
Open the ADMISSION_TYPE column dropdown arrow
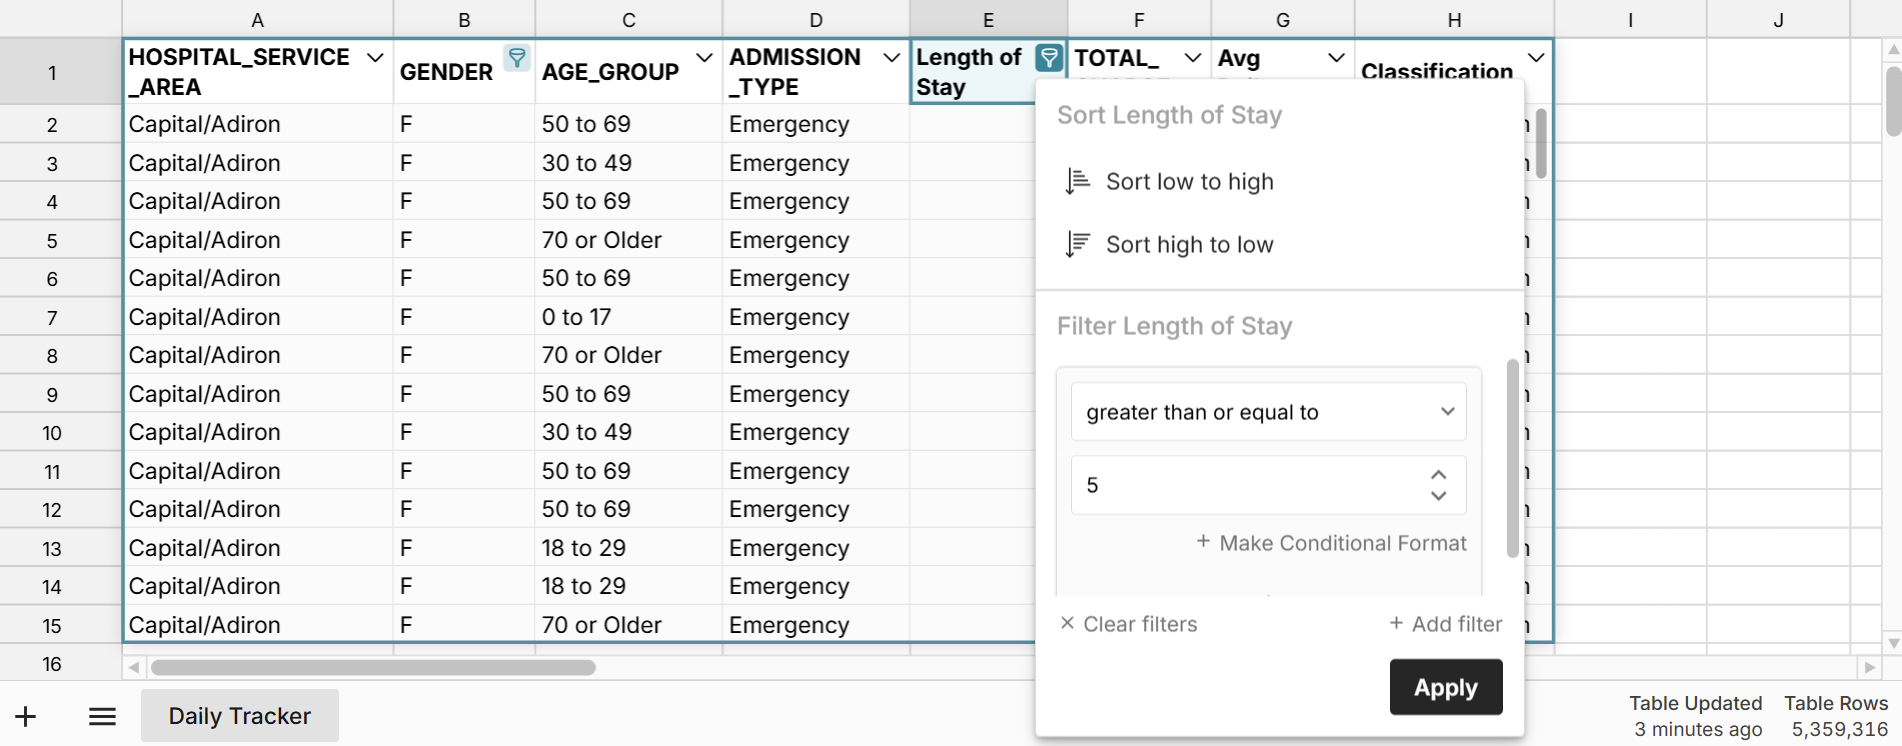pos(891,58)
